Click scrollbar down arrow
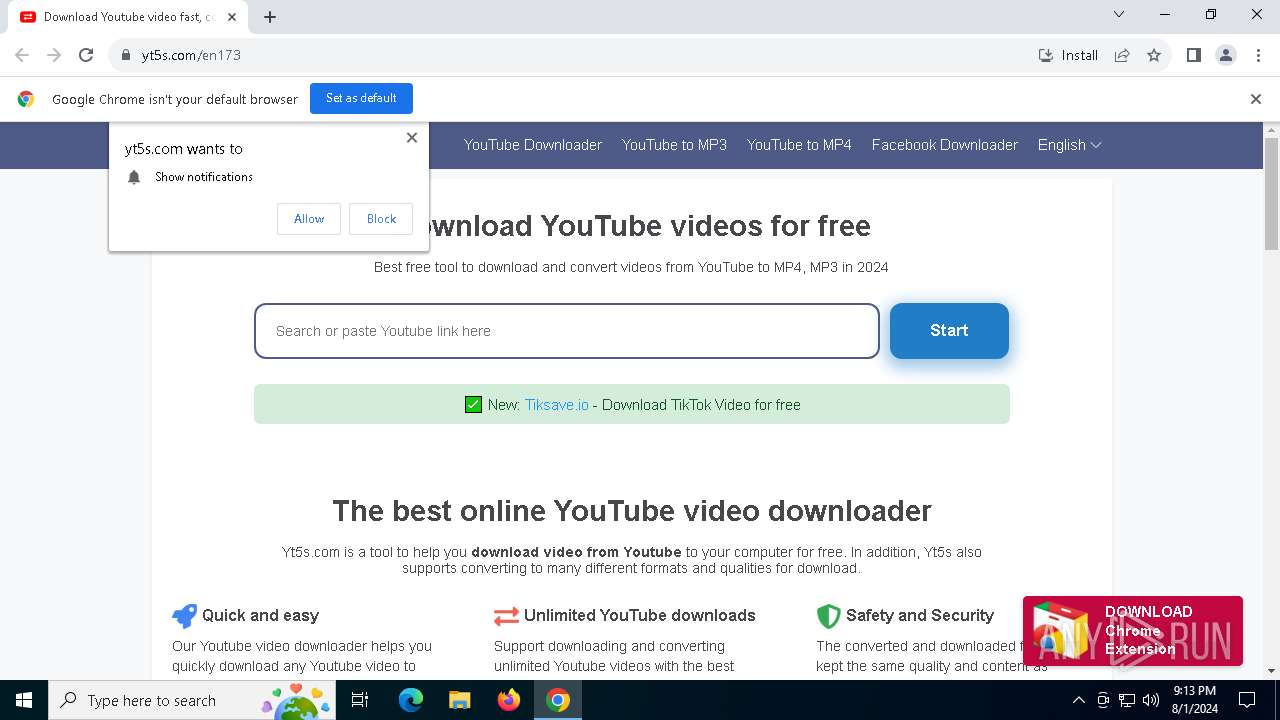Image resolution: width=1280 pixels, height=720 pixels. [1271, 671]
